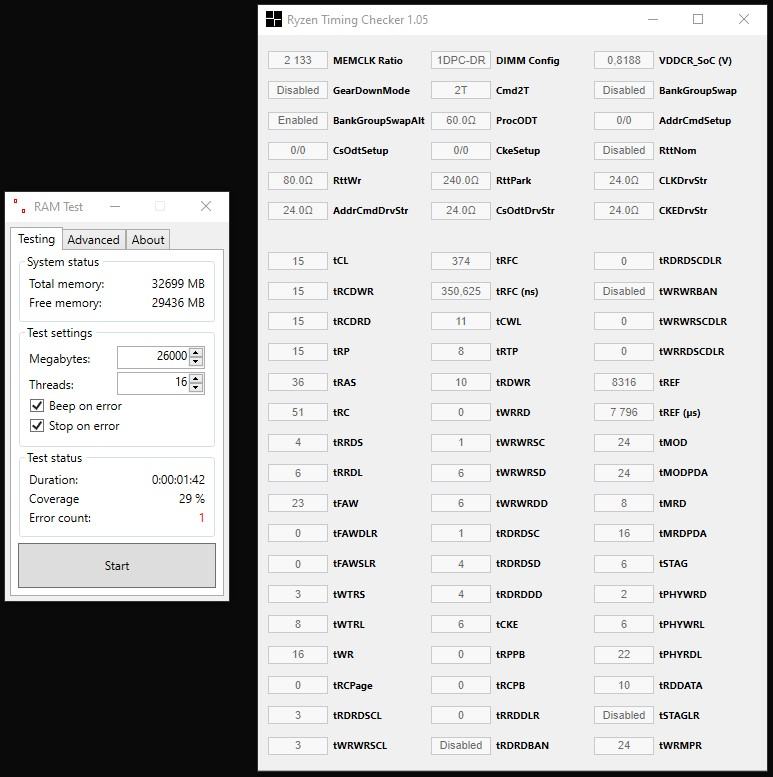Screen dimensions: 773x777
Task: Click the tWR value 16
Action: click(x=298, y=655)
